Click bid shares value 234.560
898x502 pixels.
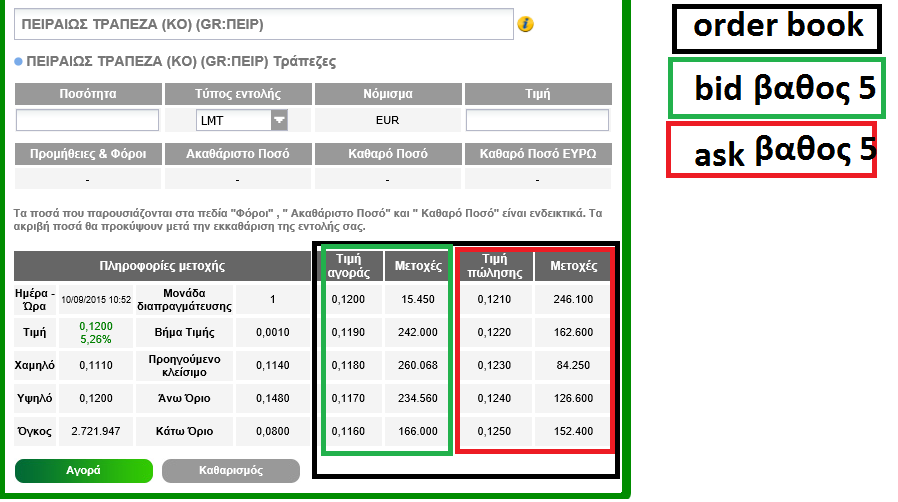418,398
